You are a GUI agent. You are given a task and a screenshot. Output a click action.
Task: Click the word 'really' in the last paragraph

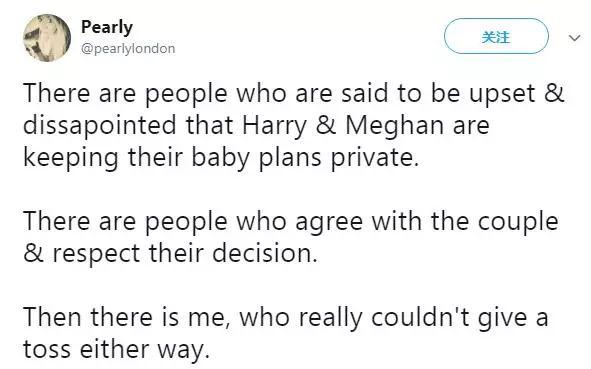click(331, 318)
